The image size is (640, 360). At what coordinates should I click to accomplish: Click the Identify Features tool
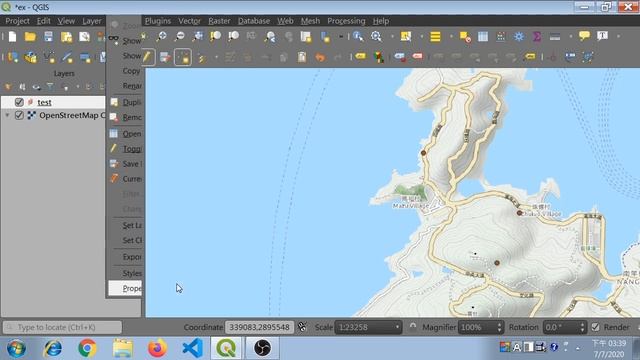(x=358, y=36)
